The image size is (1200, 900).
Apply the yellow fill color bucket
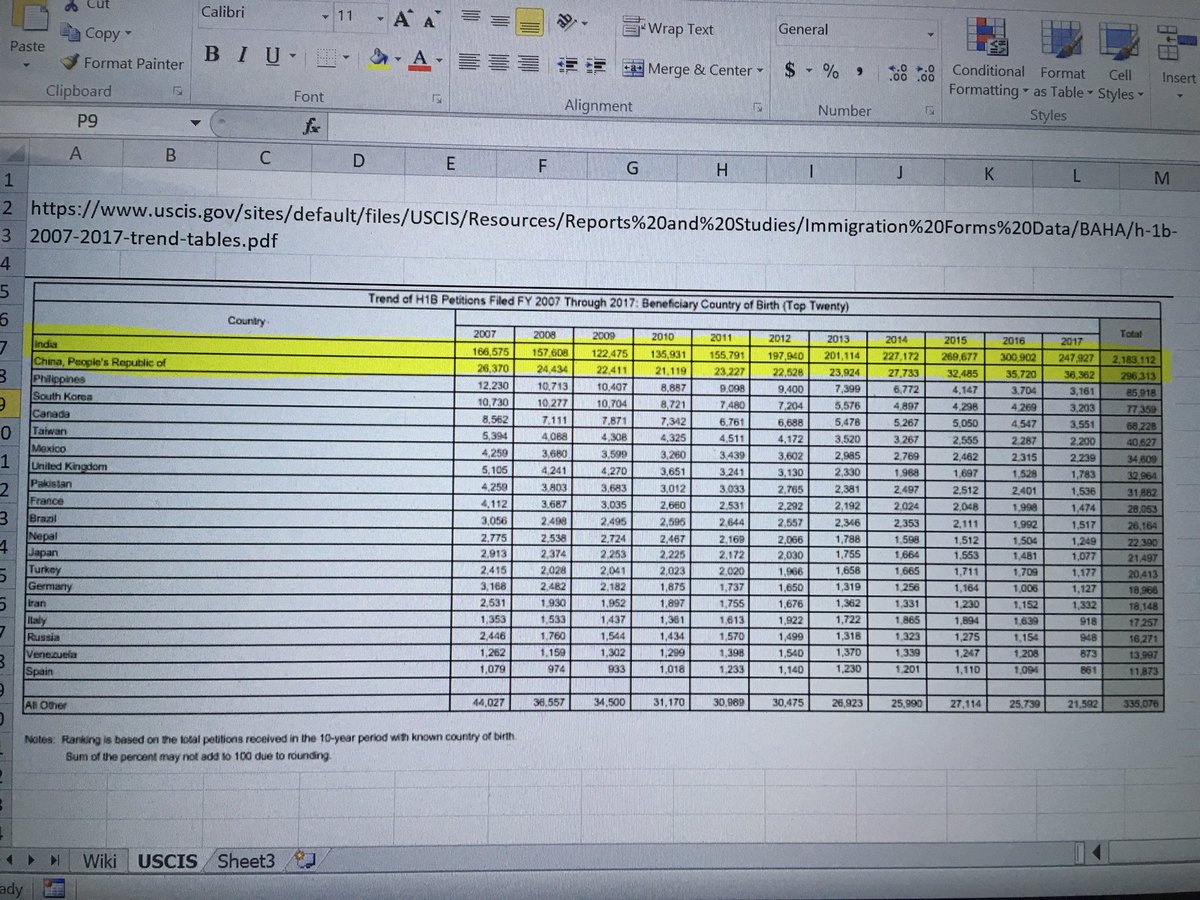click(x=378, y=60)
